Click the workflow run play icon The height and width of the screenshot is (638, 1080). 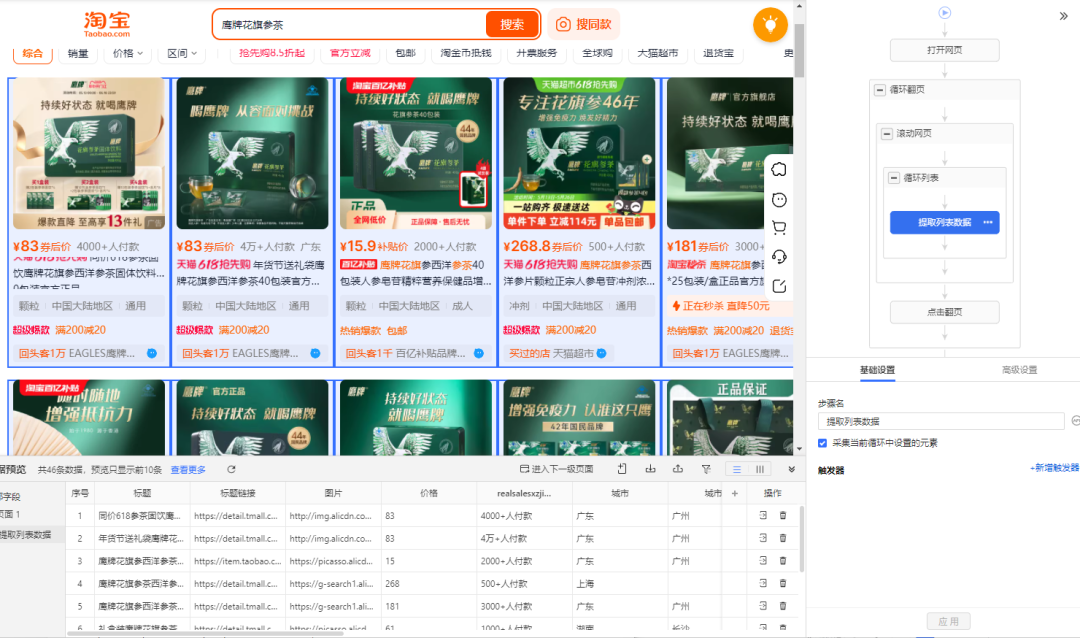[944, 13]
